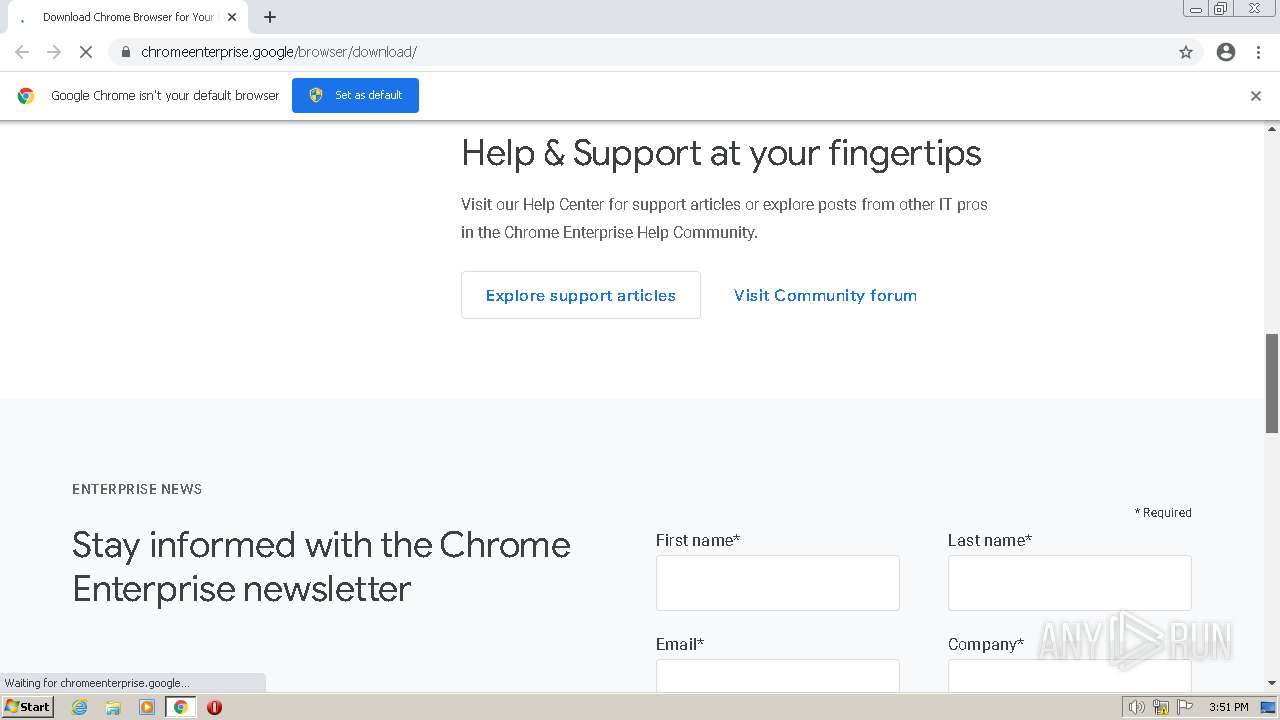Click the Google Chrome logo in infobar

tap(26, 96)
